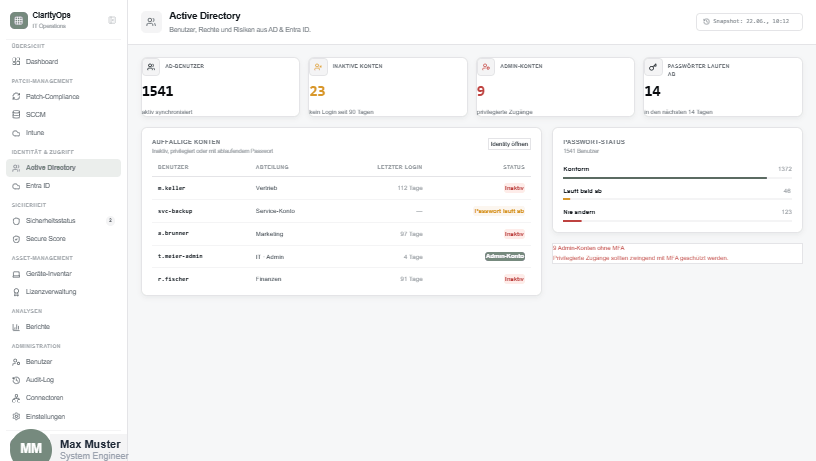Image resolution: width=816 pixels, height=461 pixels.
Task: Open Berichte chart icon entry
Action: pos(16,327)
